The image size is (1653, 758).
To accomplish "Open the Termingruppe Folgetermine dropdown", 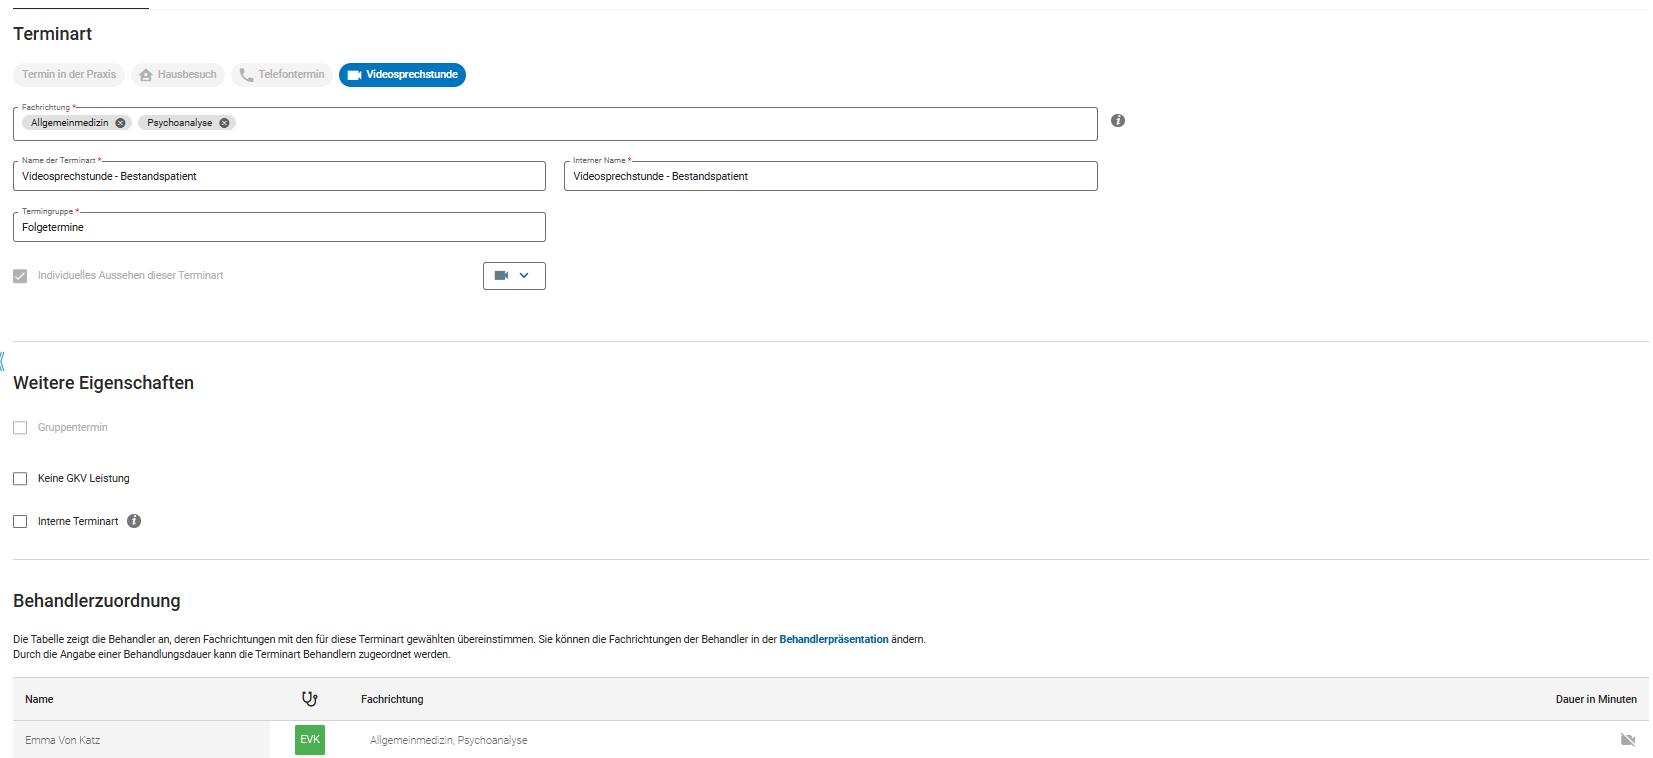I will click(x=279, y=228).
